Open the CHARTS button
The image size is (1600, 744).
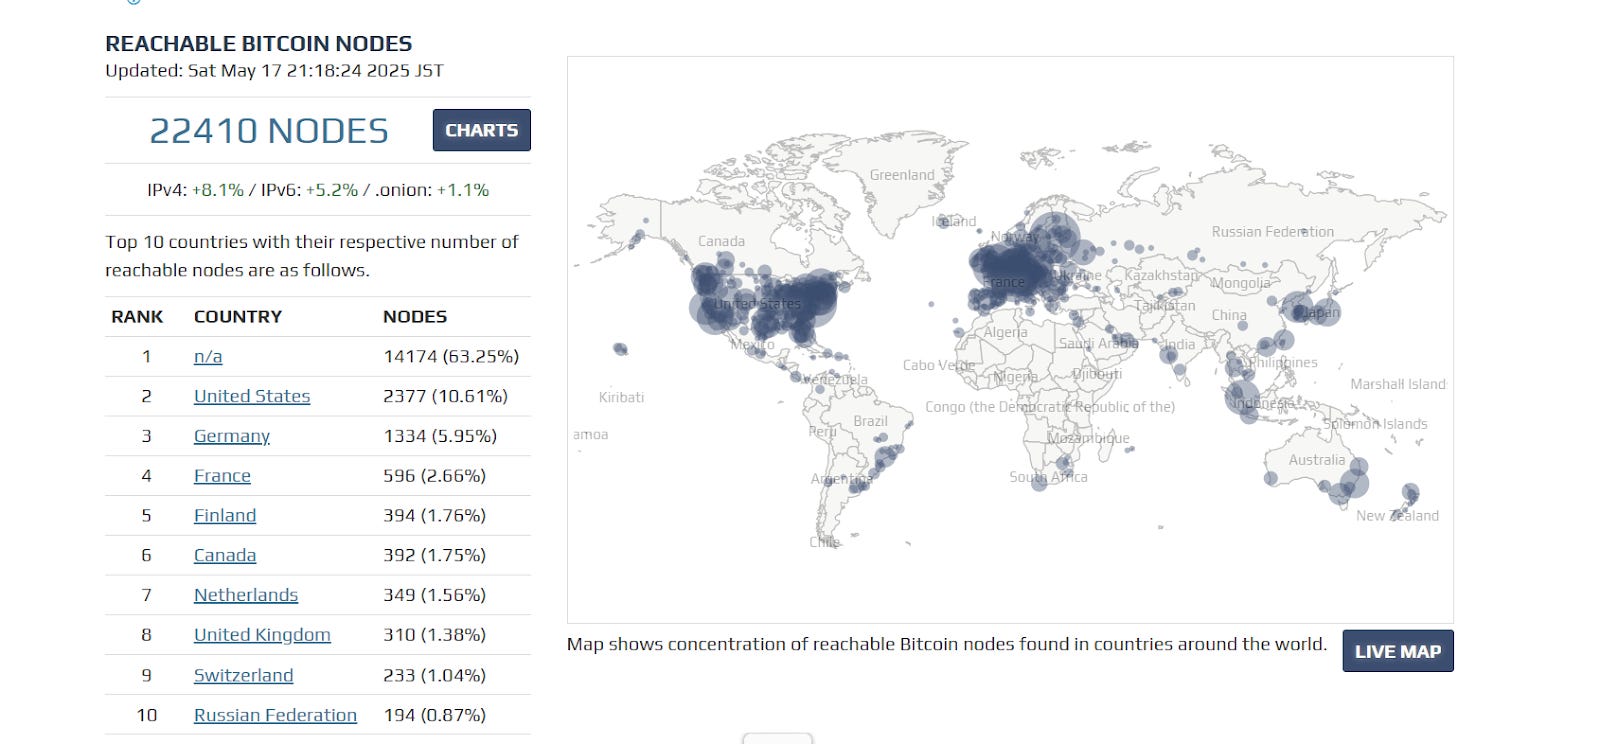(481, 130)
